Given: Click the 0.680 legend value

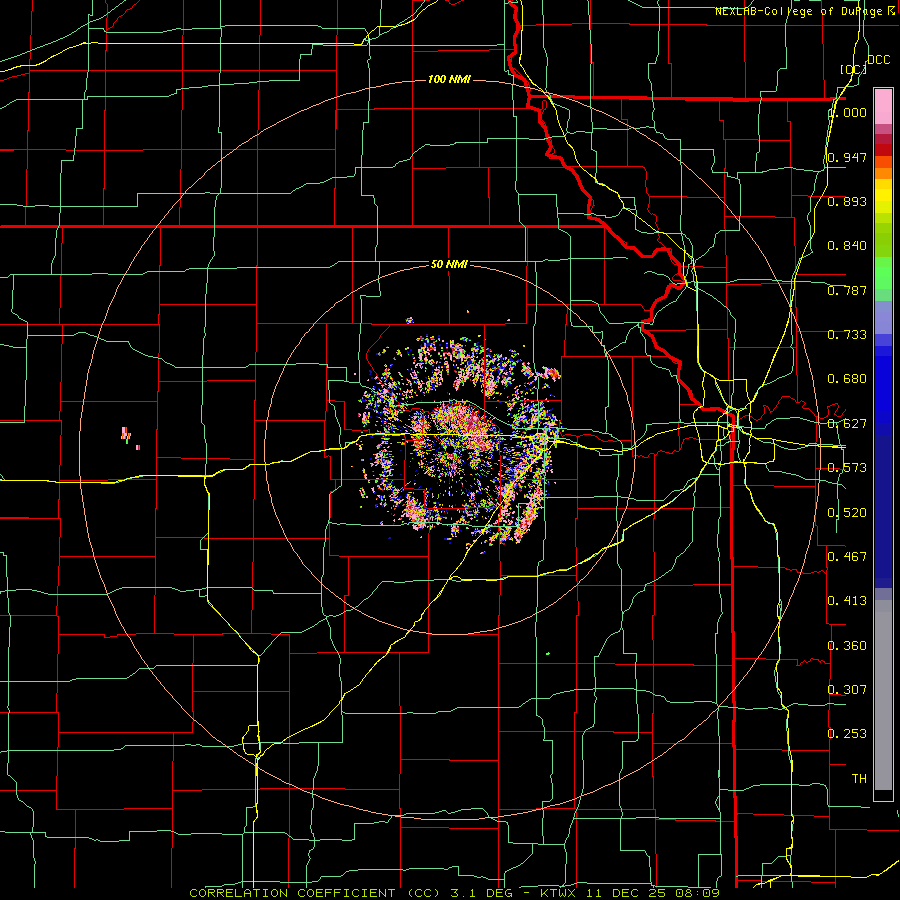Looking at the screenshot, I should point(847,379).
